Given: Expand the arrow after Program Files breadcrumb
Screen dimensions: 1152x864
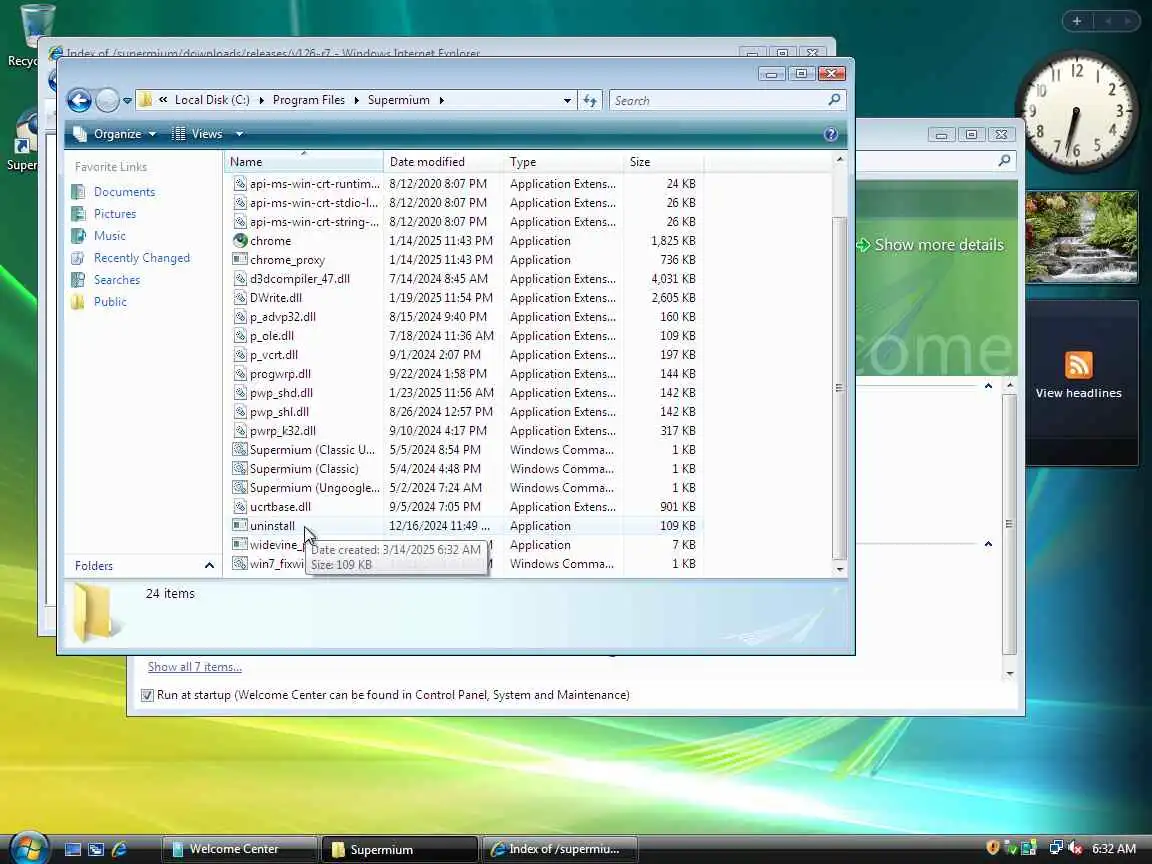Looking at the screenshot, I should click(x=356, y=101).
